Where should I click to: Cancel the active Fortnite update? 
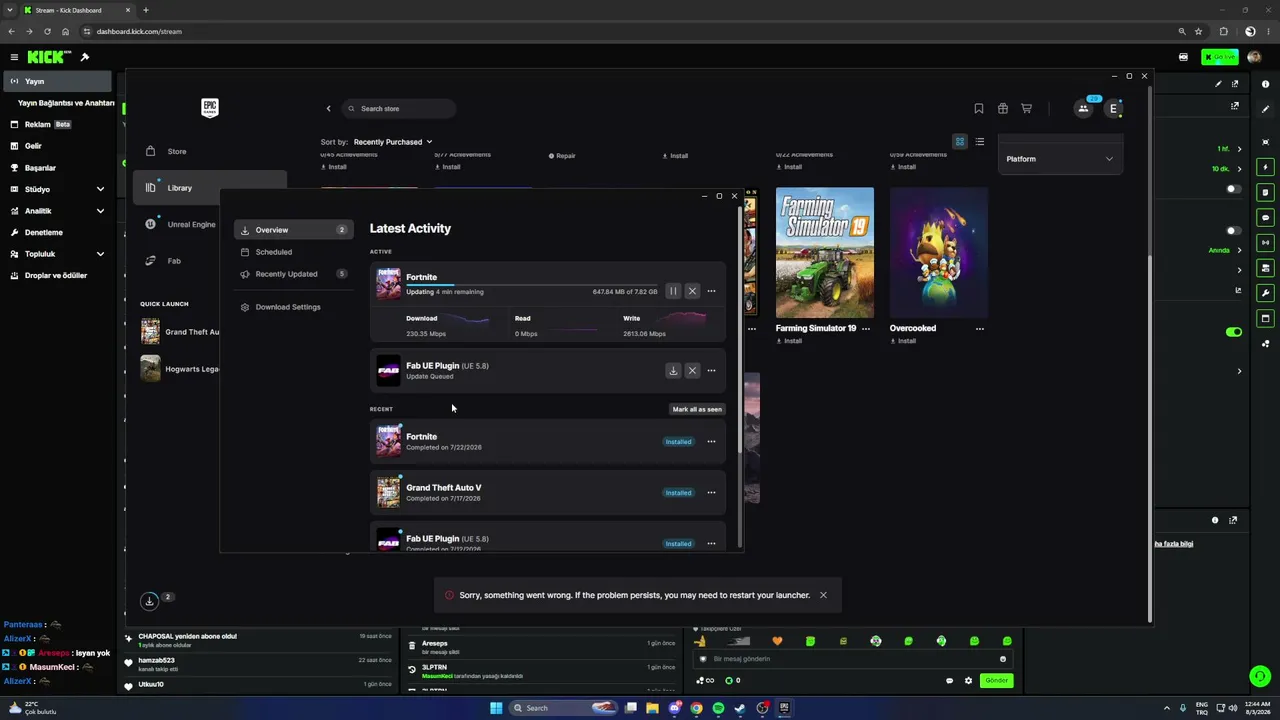pyautogui.click(x=692, y=291)
